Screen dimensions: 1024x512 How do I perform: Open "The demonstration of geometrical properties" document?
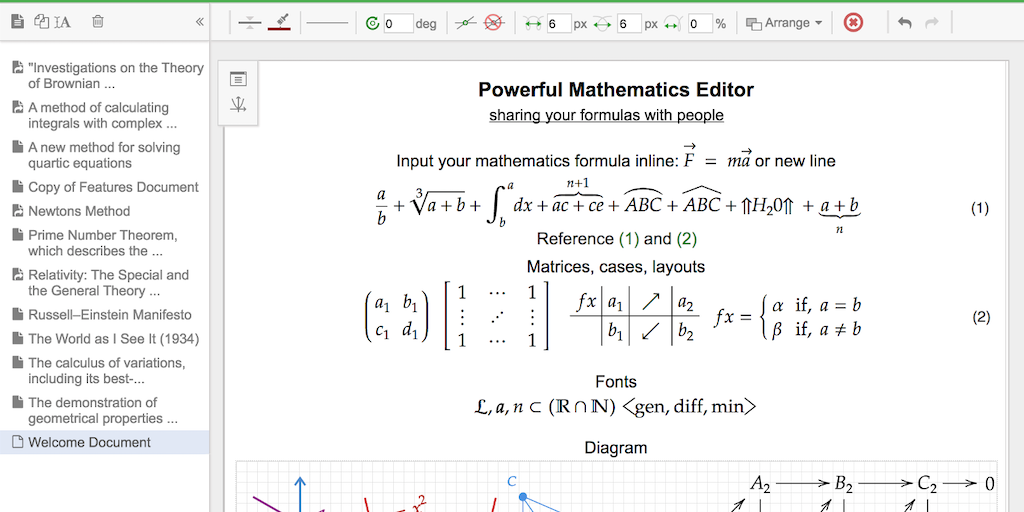(103, 410)
